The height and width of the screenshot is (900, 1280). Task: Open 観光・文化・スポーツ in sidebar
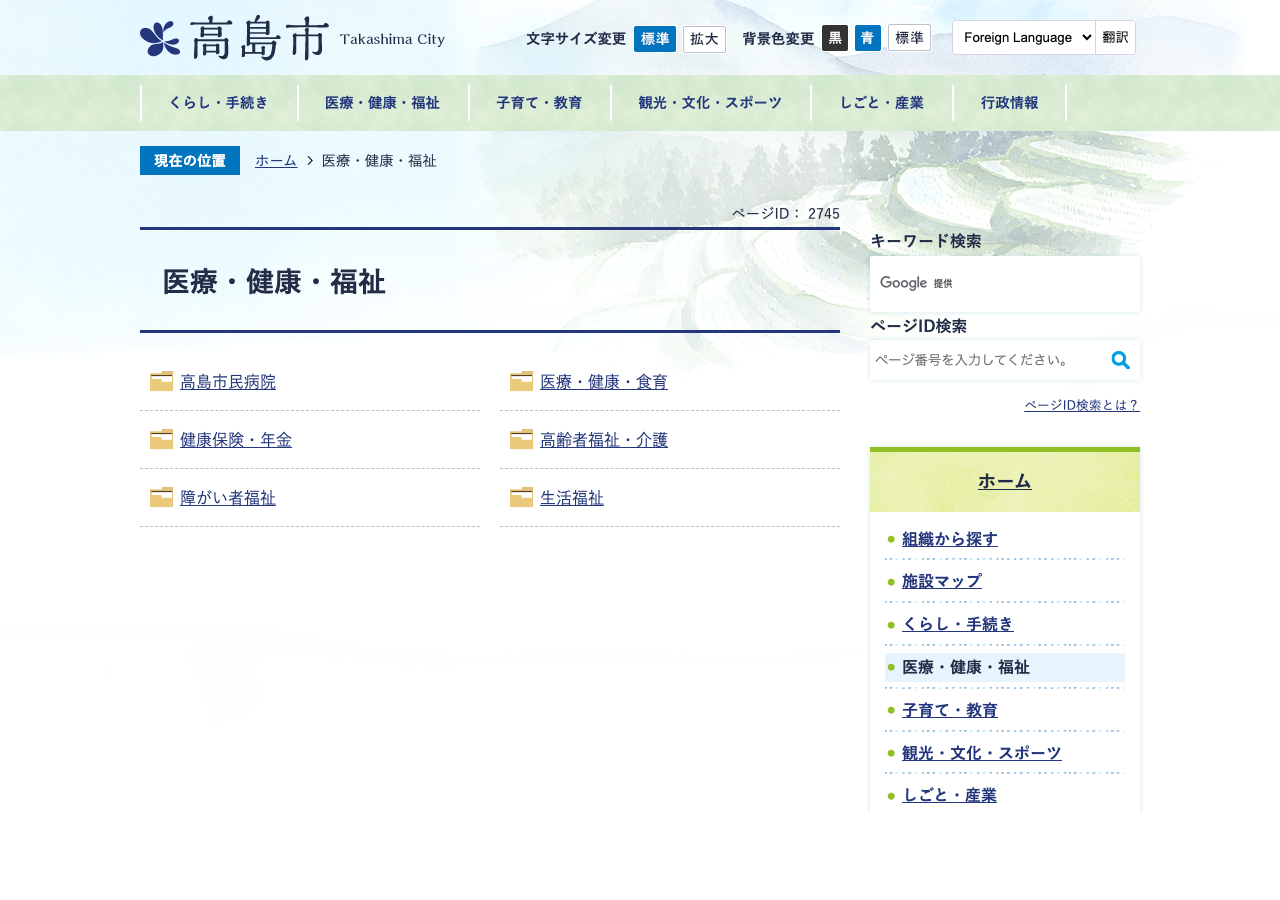pos(982,753)
